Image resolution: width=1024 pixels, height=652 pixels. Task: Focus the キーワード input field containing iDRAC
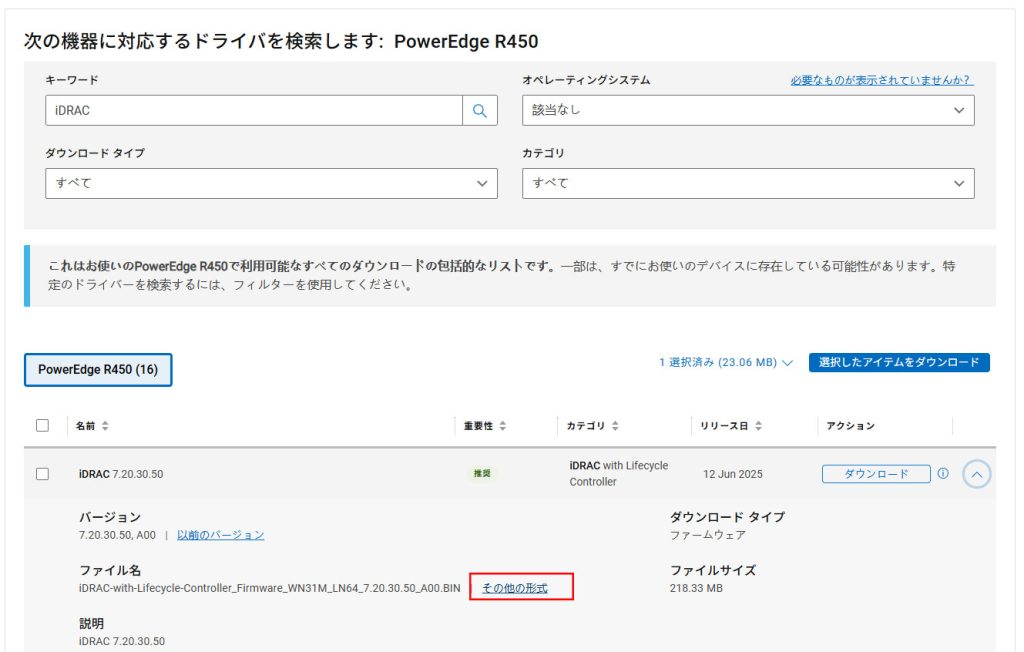[x=254, y=110]
